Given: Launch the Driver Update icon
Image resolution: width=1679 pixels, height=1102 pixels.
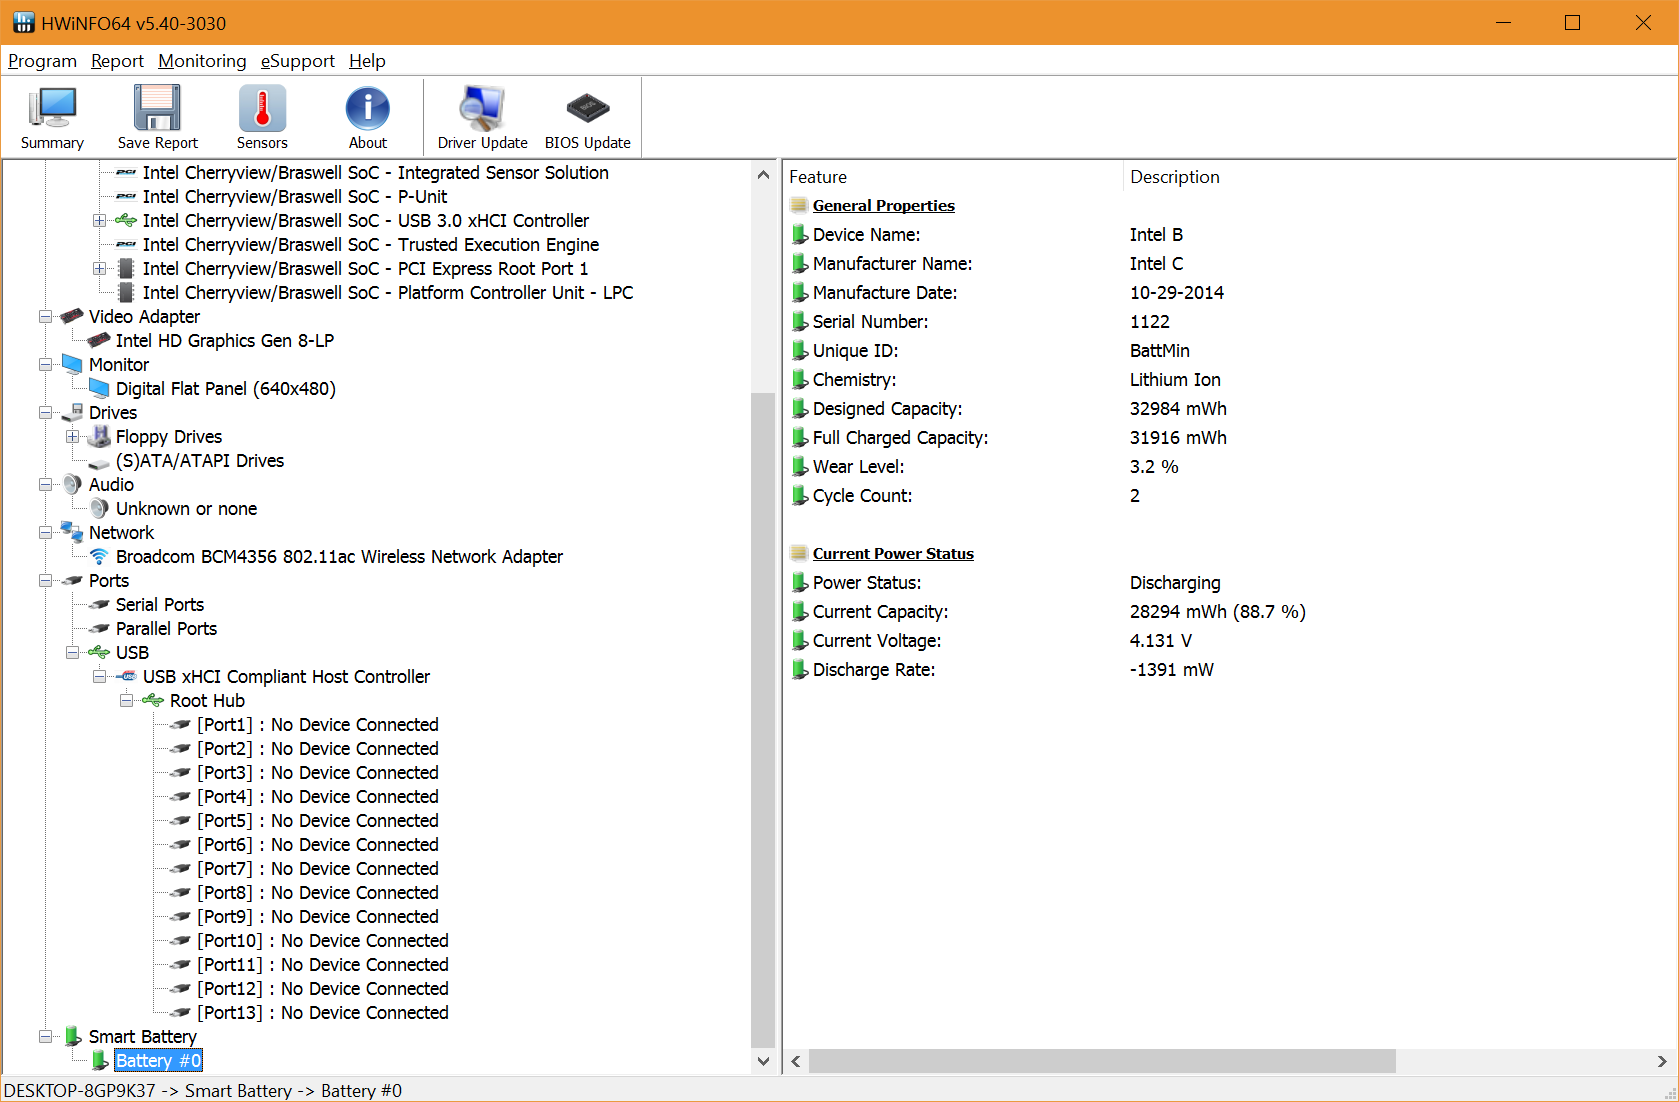Looking at the screenshot, I should pos(482,108).
